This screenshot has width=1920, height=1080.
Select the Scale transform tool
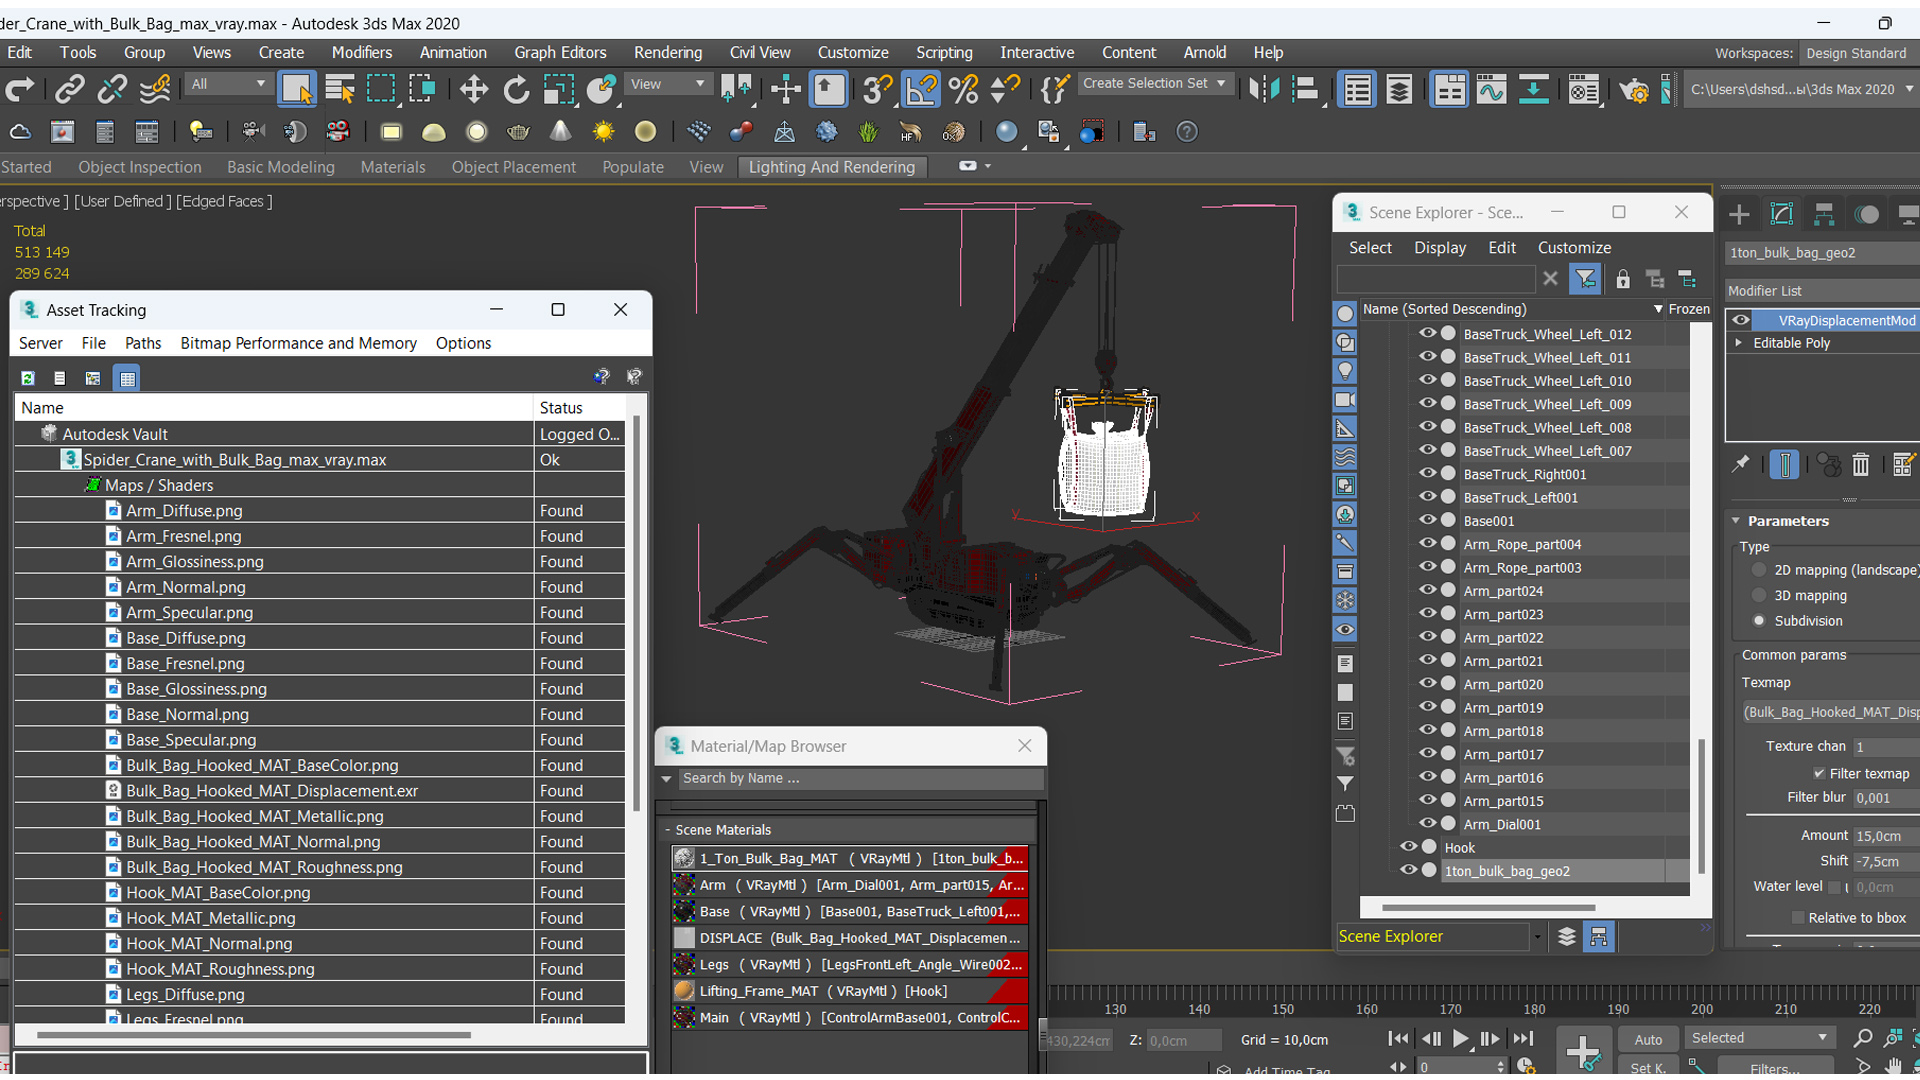[x=558, y=90]
